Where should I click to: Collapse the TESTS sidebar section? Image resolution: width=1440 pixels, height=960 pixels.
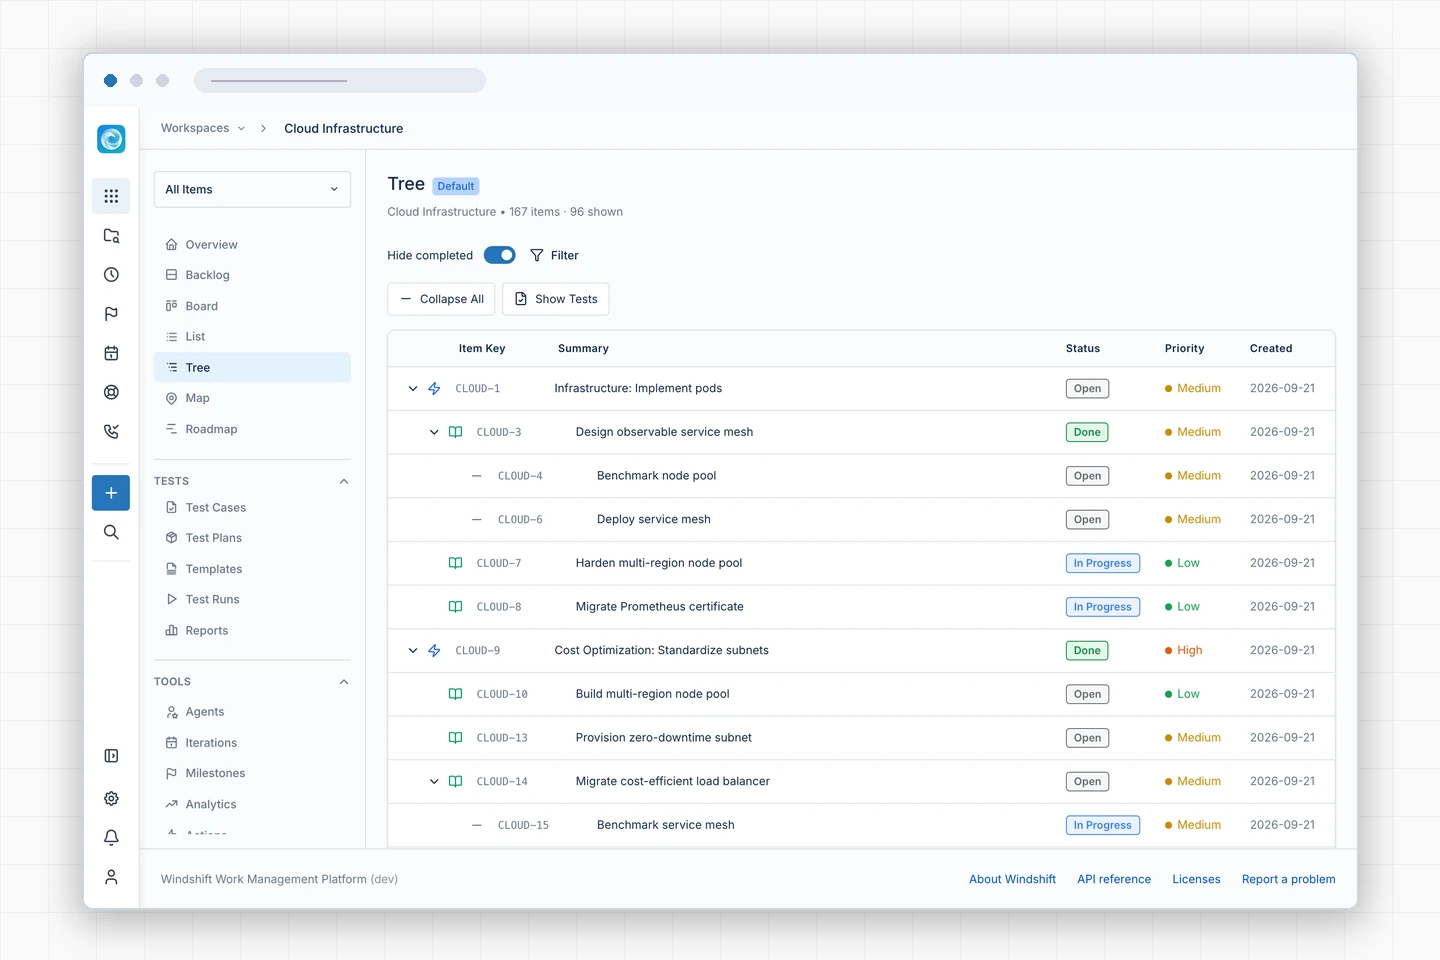pyautogui.click(x=344, y=481)
